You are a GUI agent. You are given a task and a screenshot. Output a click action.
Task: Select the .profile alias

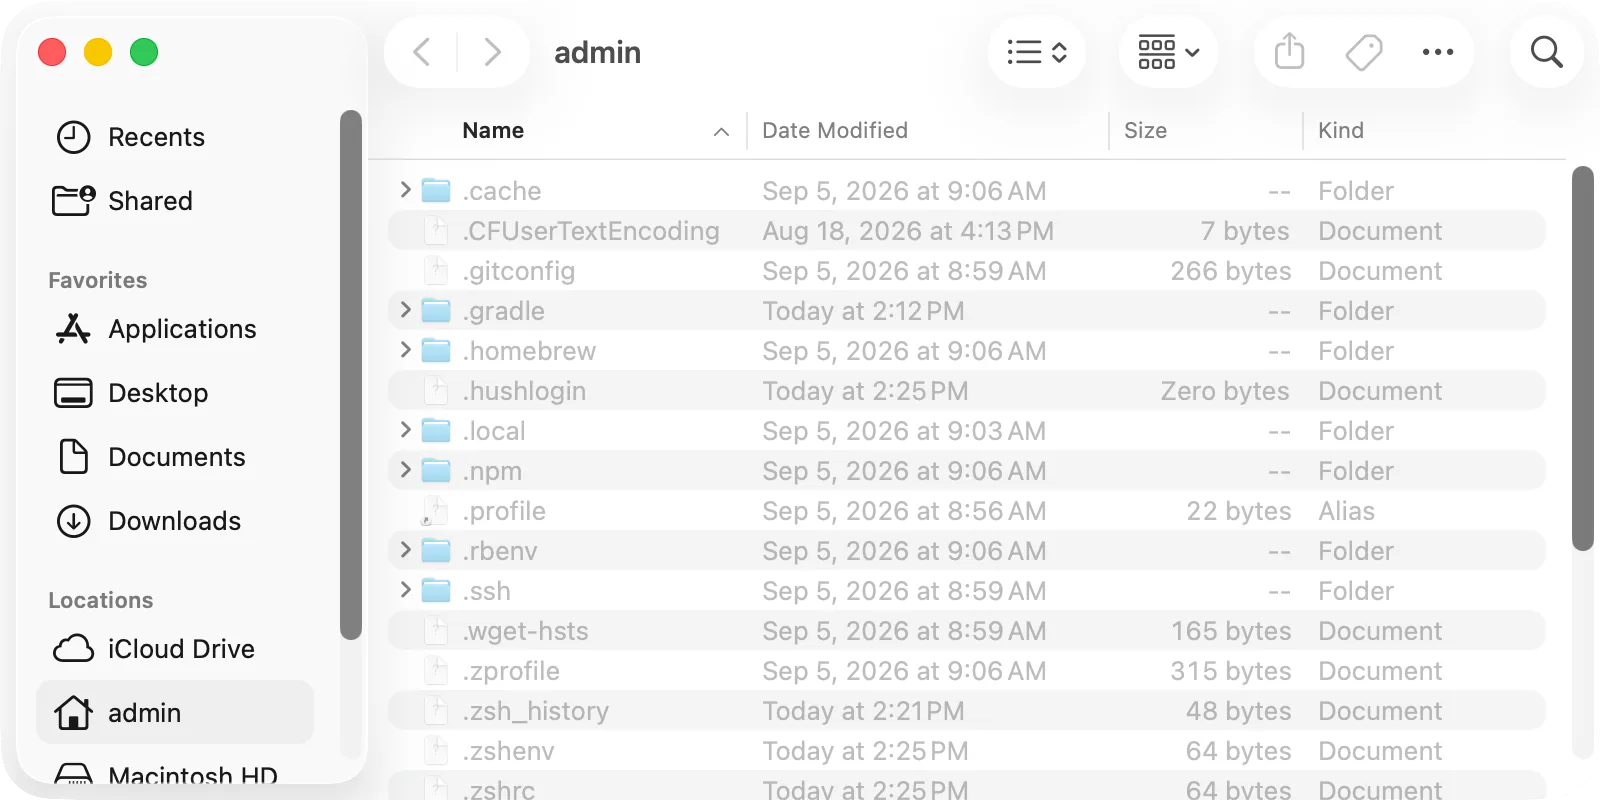pos(967,511)
